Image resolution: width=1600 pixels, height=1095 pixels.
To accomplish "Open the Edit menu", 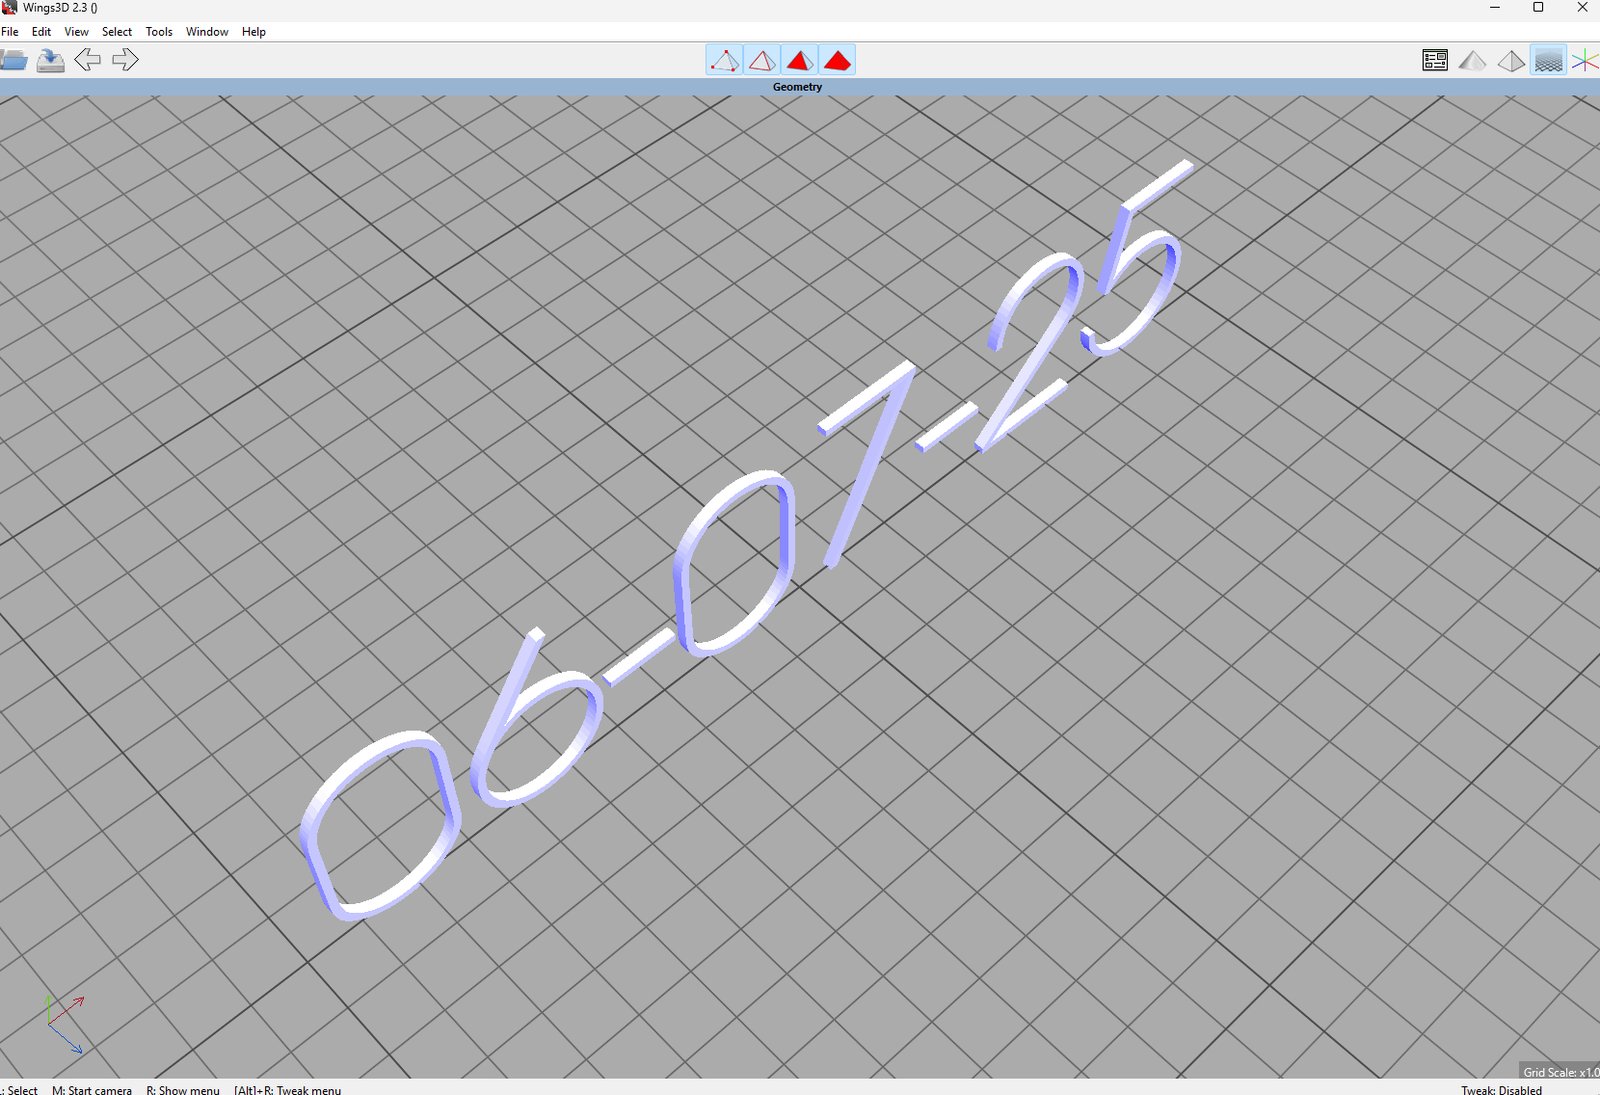I will coord(41,32).
